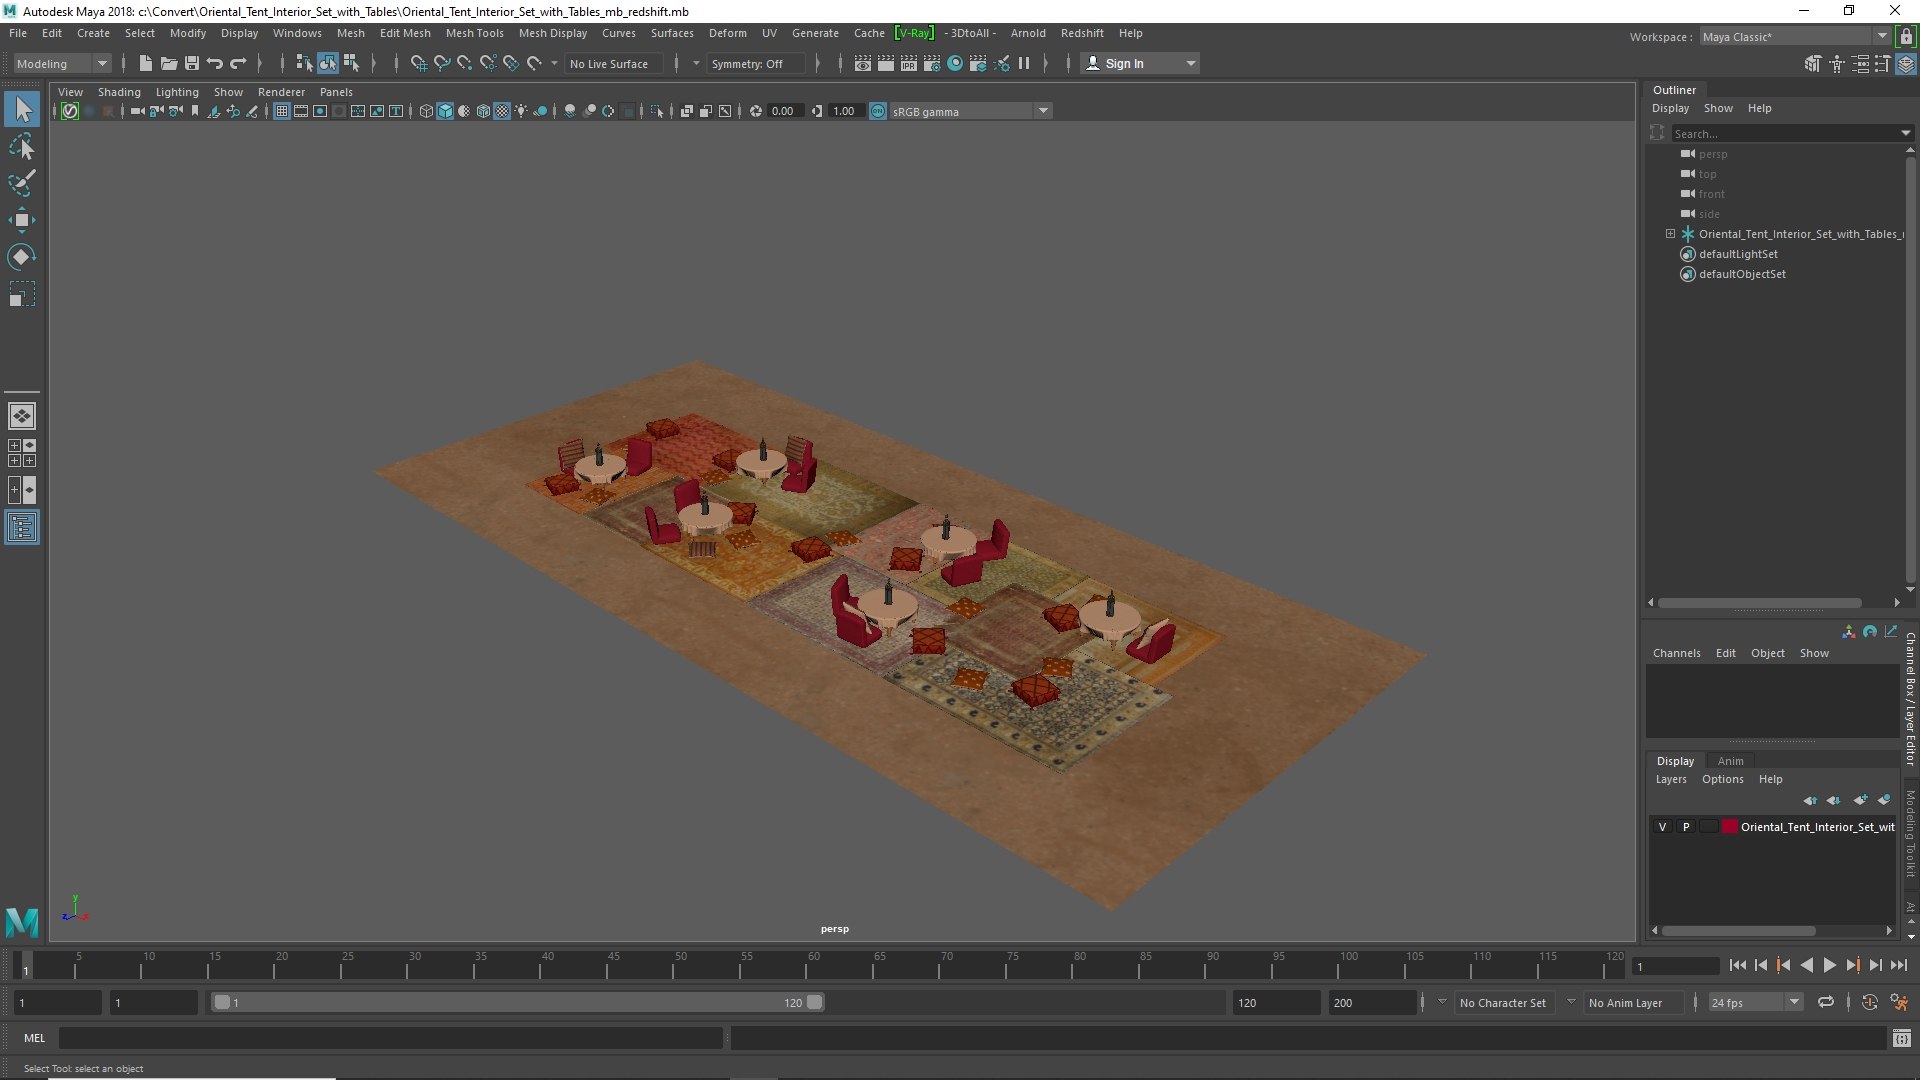1920x1080 pixels.
Task: Redo the last action
Action: pos(238,63)
